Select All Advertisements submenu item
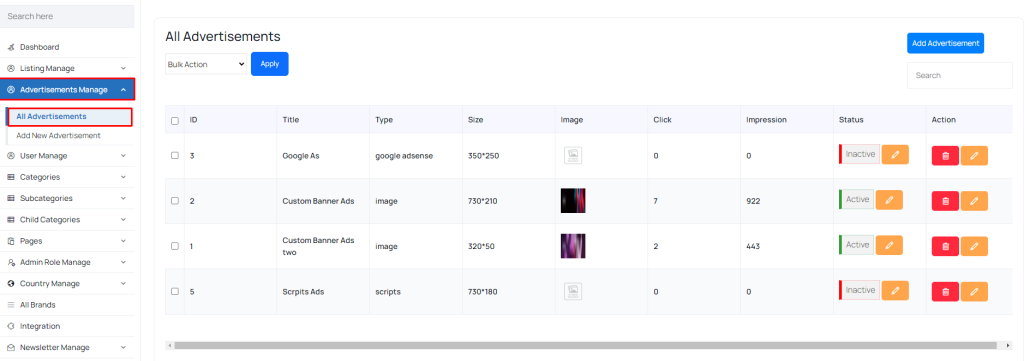The height and width of the screenshot is (361, 1024). (69, 117)
